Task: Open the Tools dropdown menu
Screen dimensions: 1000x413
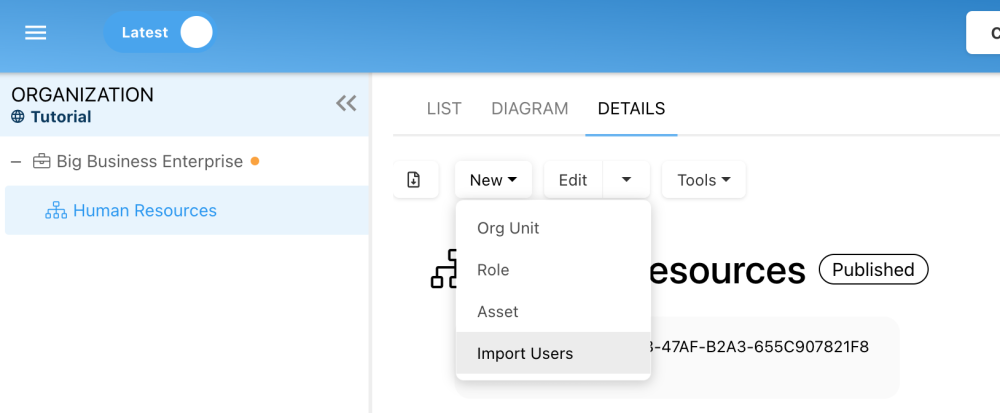Action: (703, 180)
